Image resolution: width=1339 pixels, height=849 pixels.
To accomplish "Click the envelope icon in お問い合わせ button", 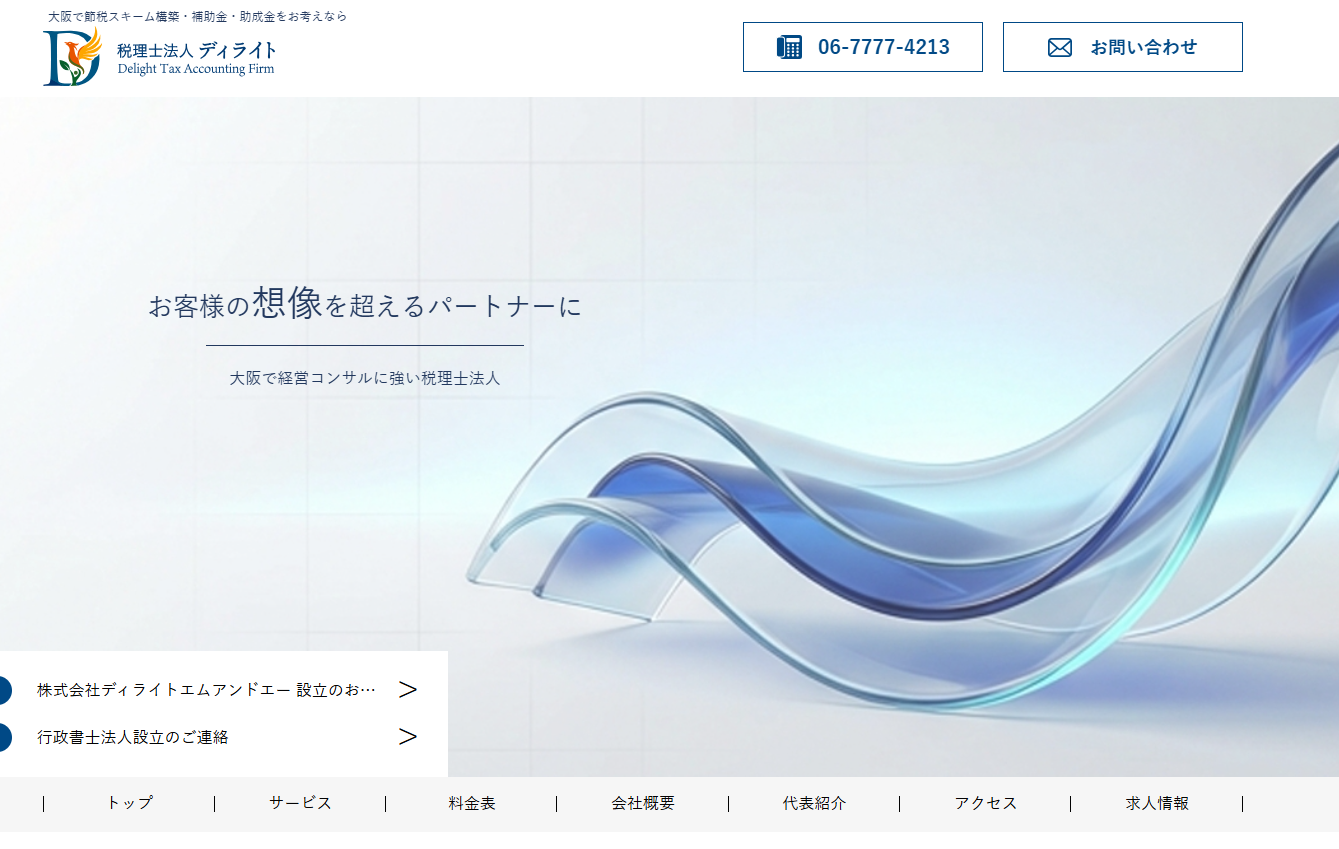I will 1060,47.
